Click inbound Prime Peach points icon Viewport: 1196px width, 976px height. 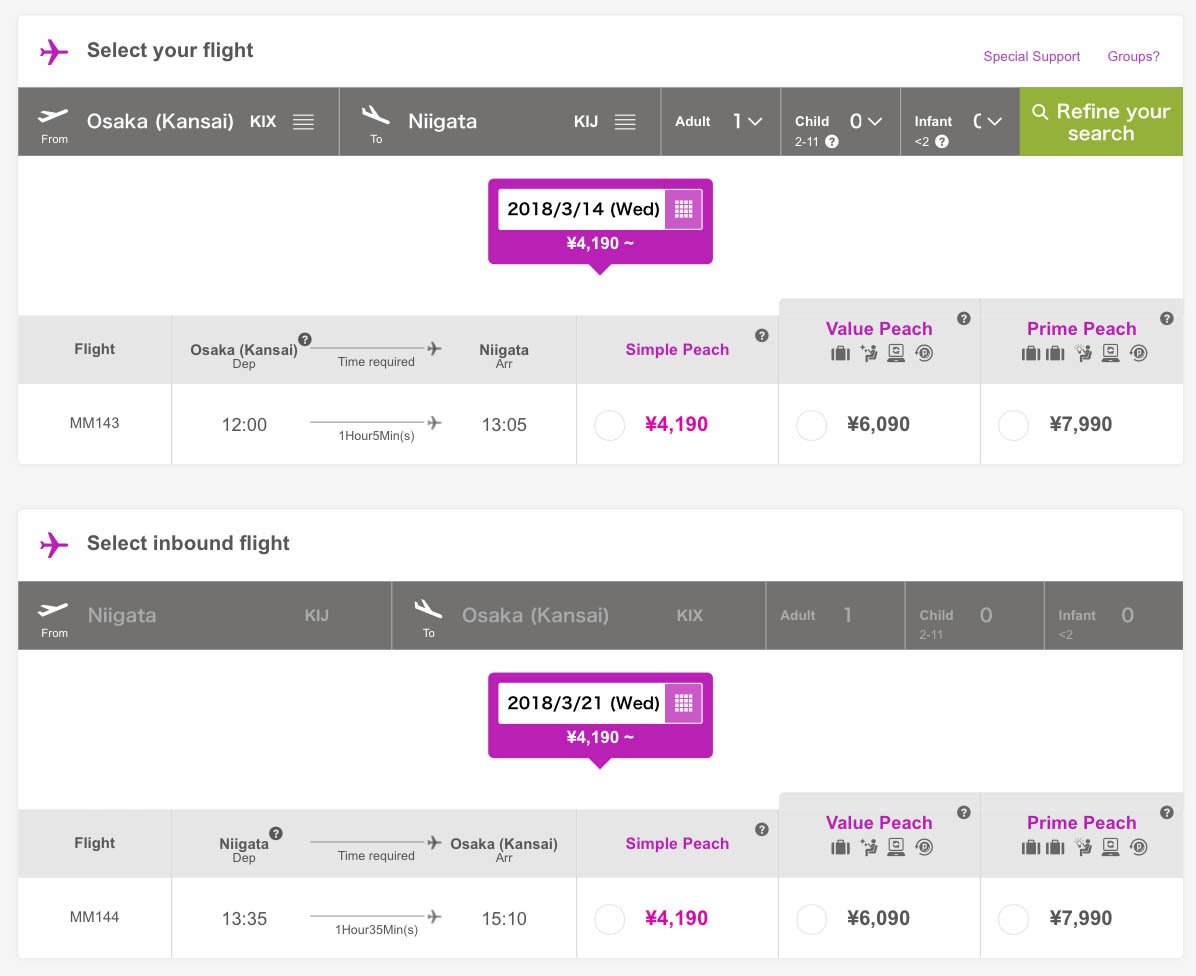(1139, 847)
